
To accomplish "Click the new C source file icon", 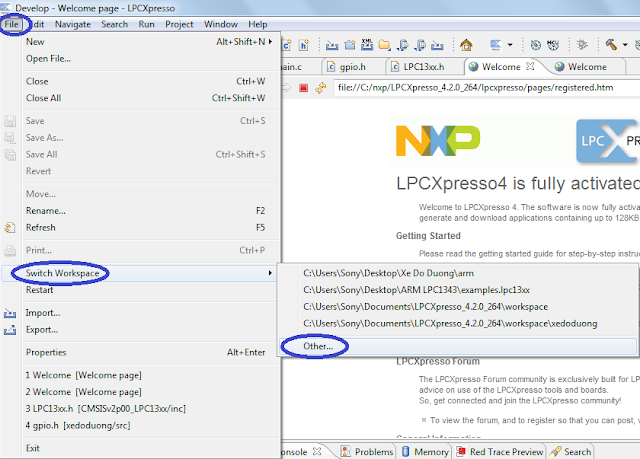I will [287, 45].
